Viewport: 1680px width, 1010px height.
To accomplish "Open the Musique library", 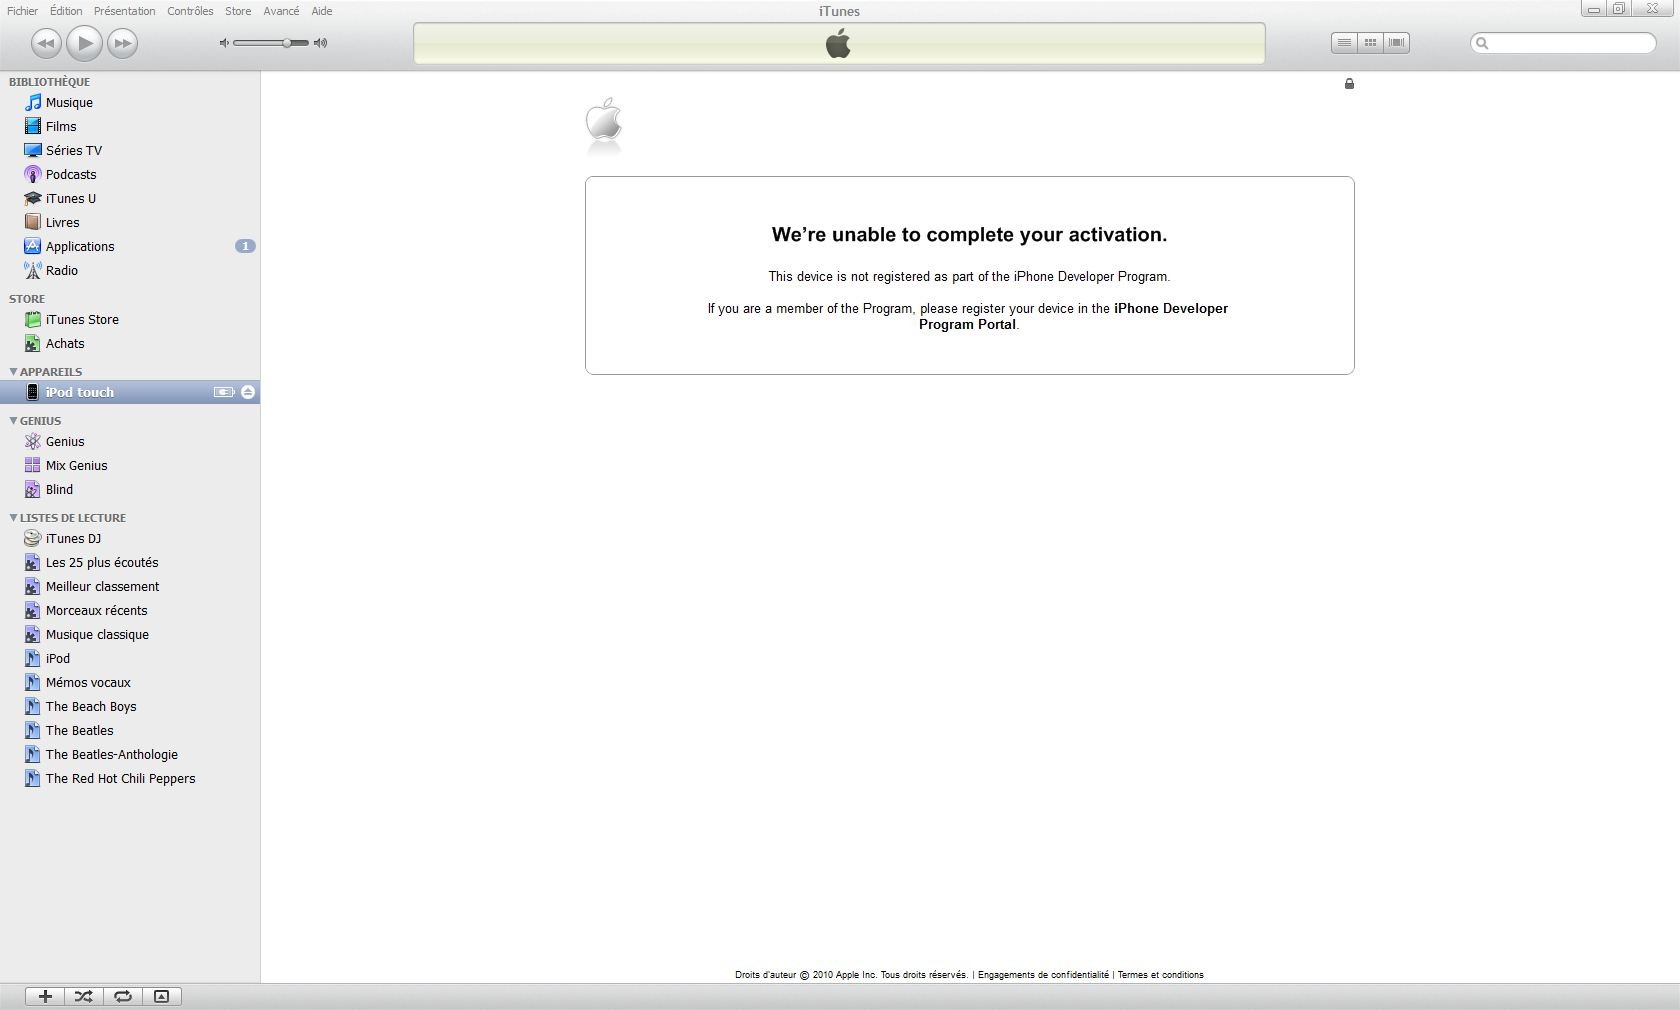I will coord(130,103).
